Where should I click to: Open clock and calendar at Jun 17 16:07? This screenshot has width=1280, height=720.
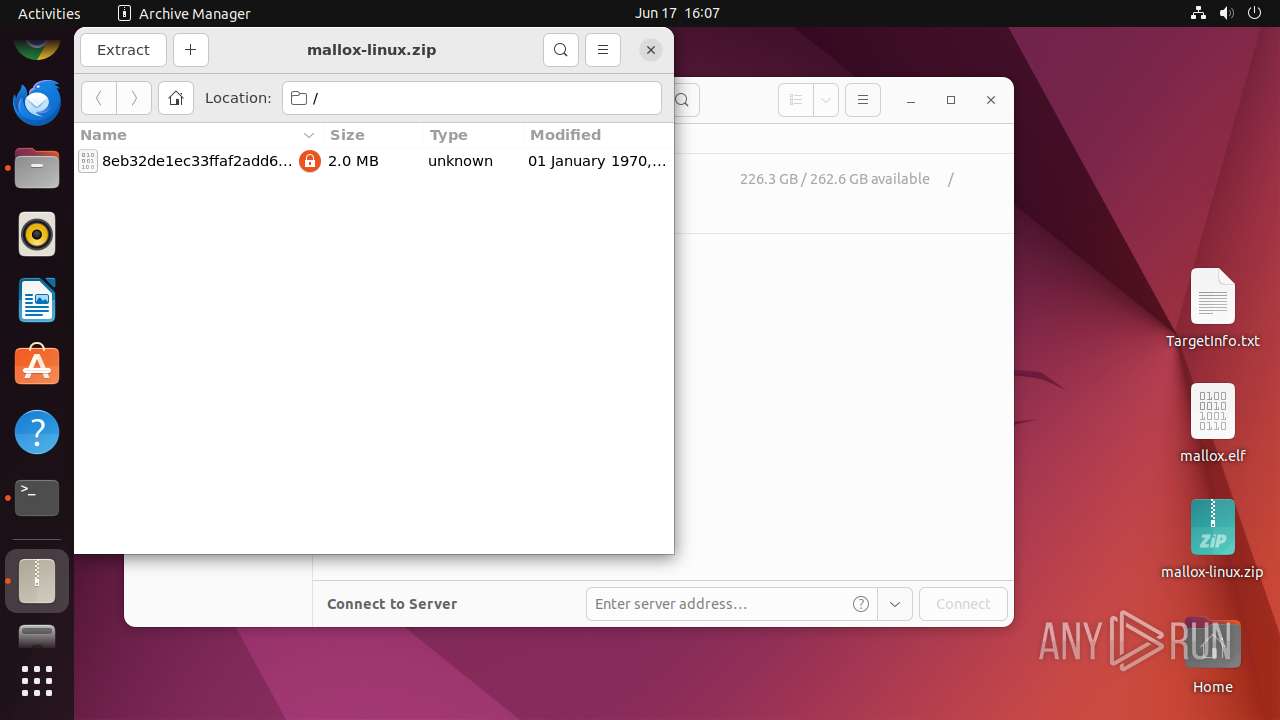tap(677, 13)
